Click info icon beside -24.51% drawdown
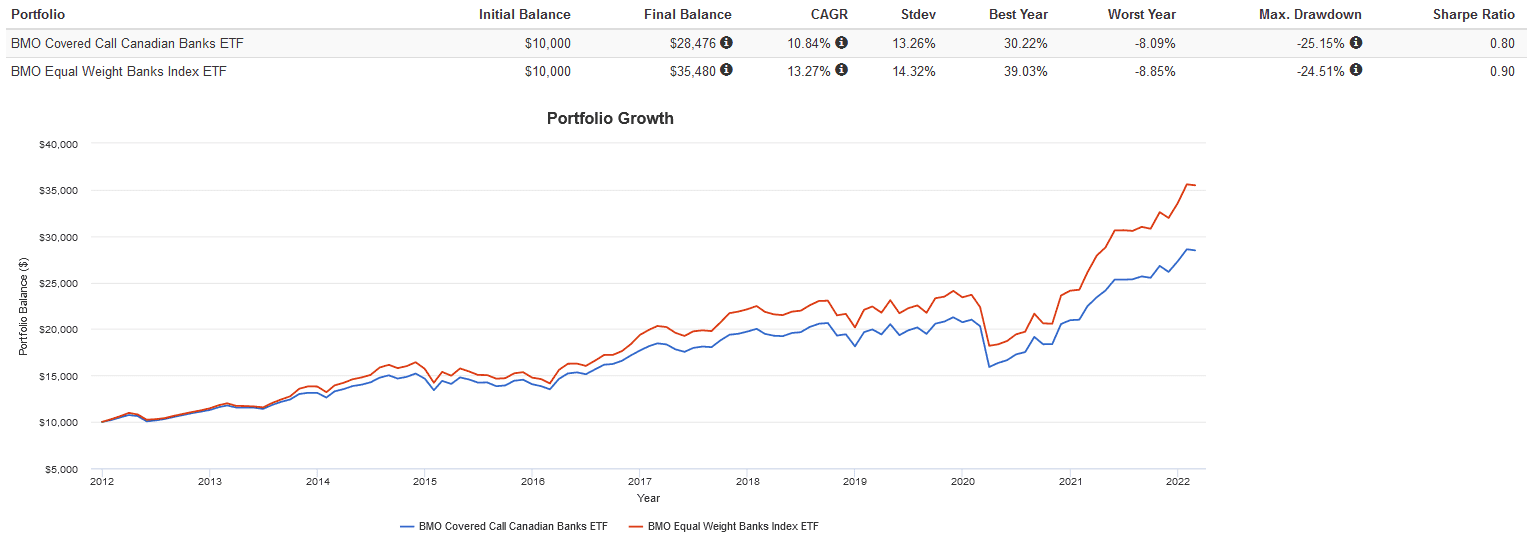Image resolution: width=1527 pixels, height=547 pixels. coord(1356,70)
